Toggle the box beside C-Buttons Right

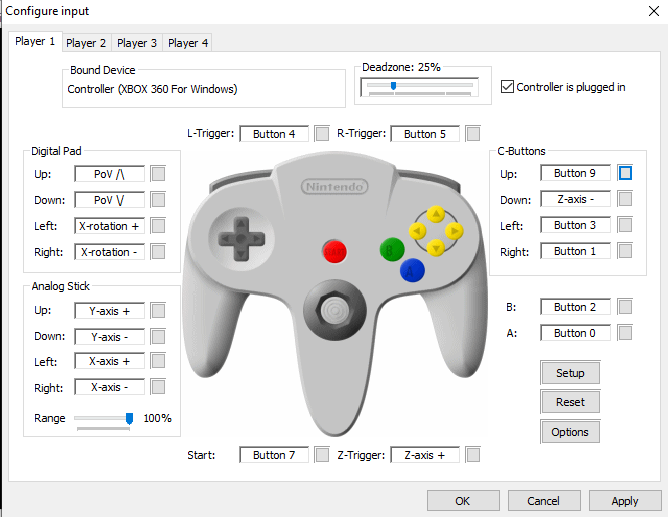coord(625,251)
